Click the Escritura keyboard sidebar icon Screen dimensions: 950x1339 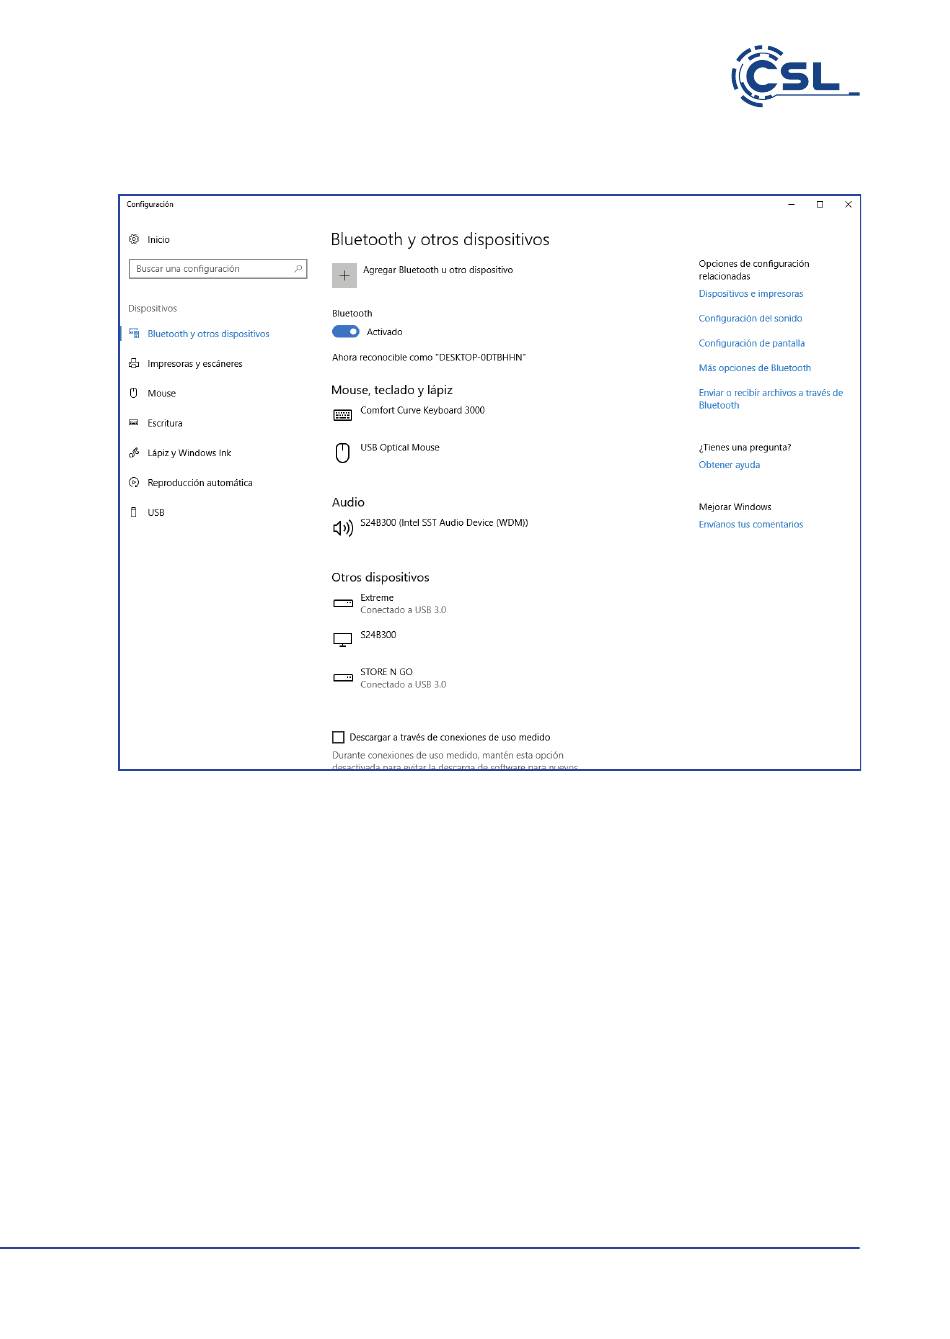[x=134, y=423]
